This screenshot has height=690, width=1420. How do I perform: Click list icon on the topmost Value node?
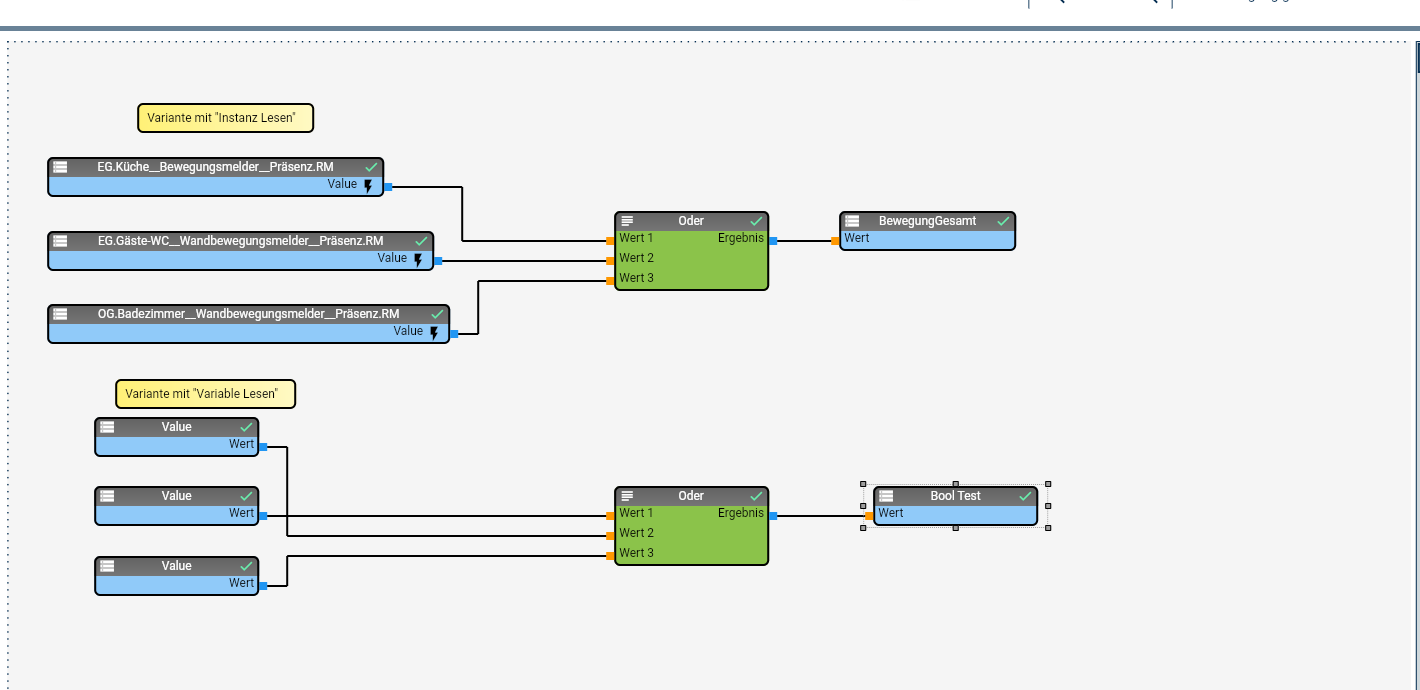(107, 427)
